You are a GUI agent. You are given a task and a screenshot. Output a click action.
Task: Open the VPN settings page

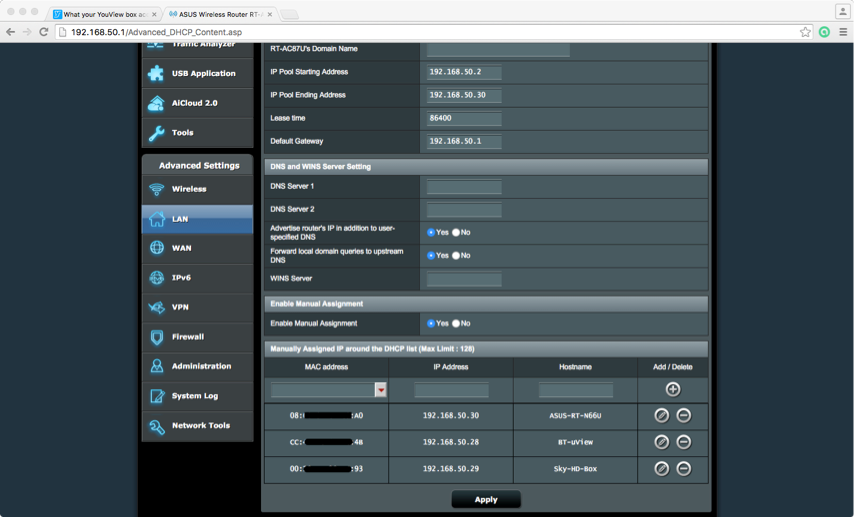point(197,307)
